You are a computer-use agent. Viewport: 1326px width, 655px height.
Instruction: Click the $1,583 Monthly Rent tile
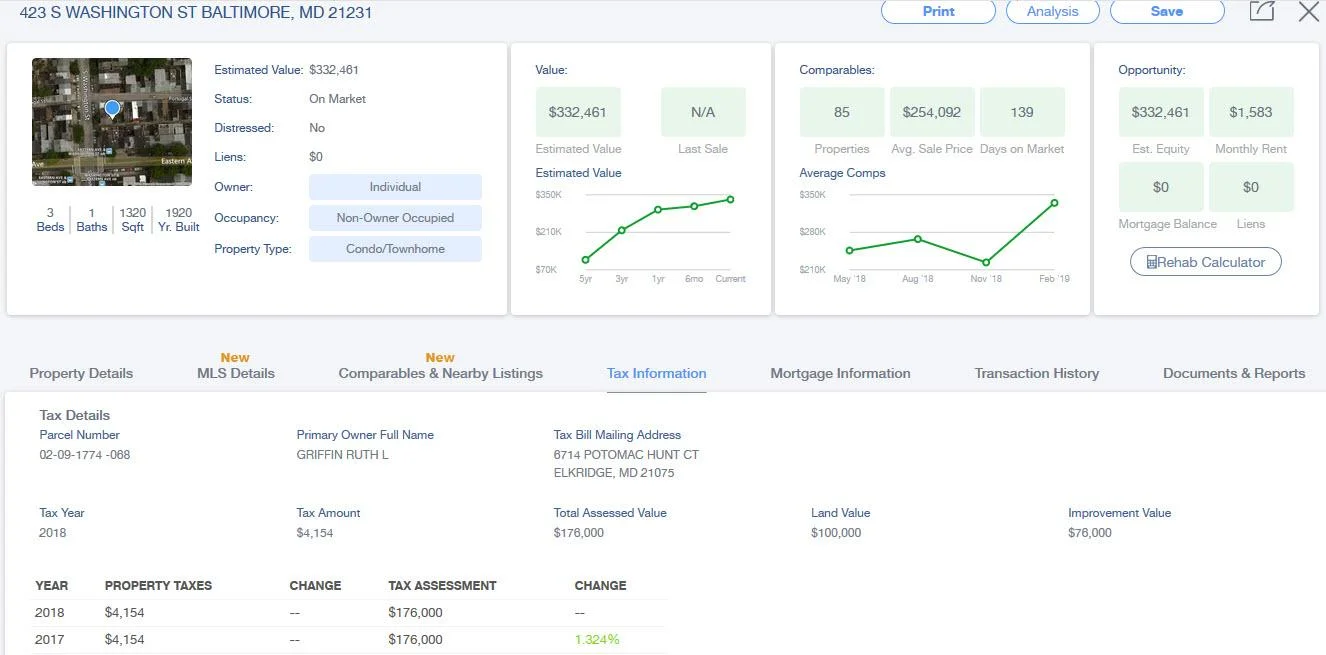pos(1250,112)
